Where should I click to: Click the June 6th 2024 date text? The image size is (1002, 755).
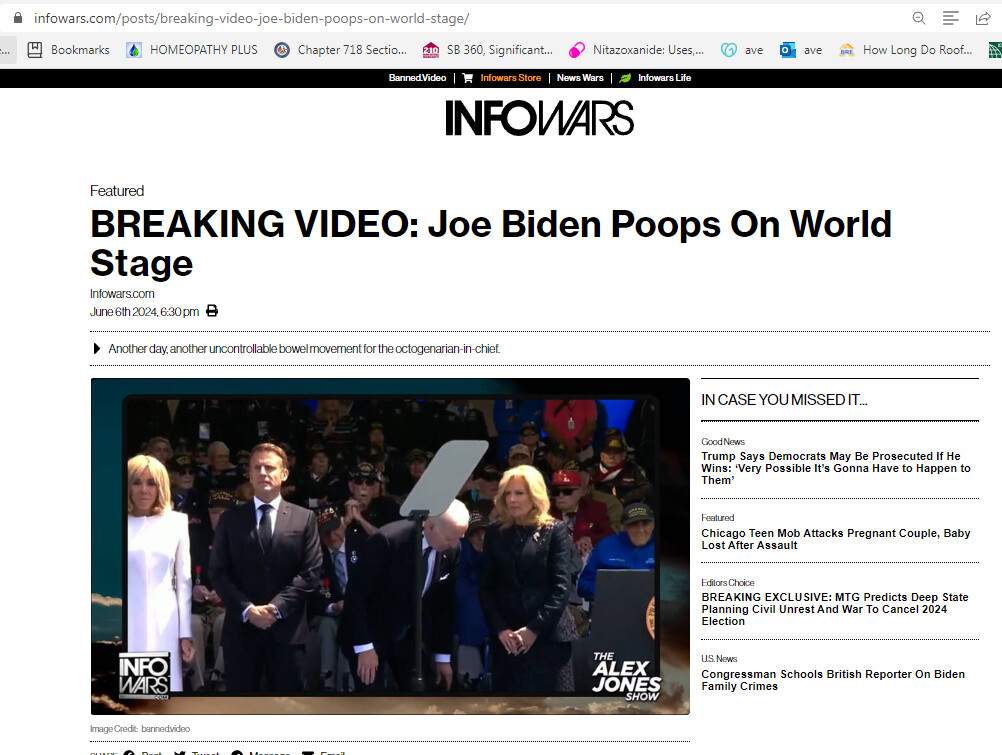click(144, 312)
